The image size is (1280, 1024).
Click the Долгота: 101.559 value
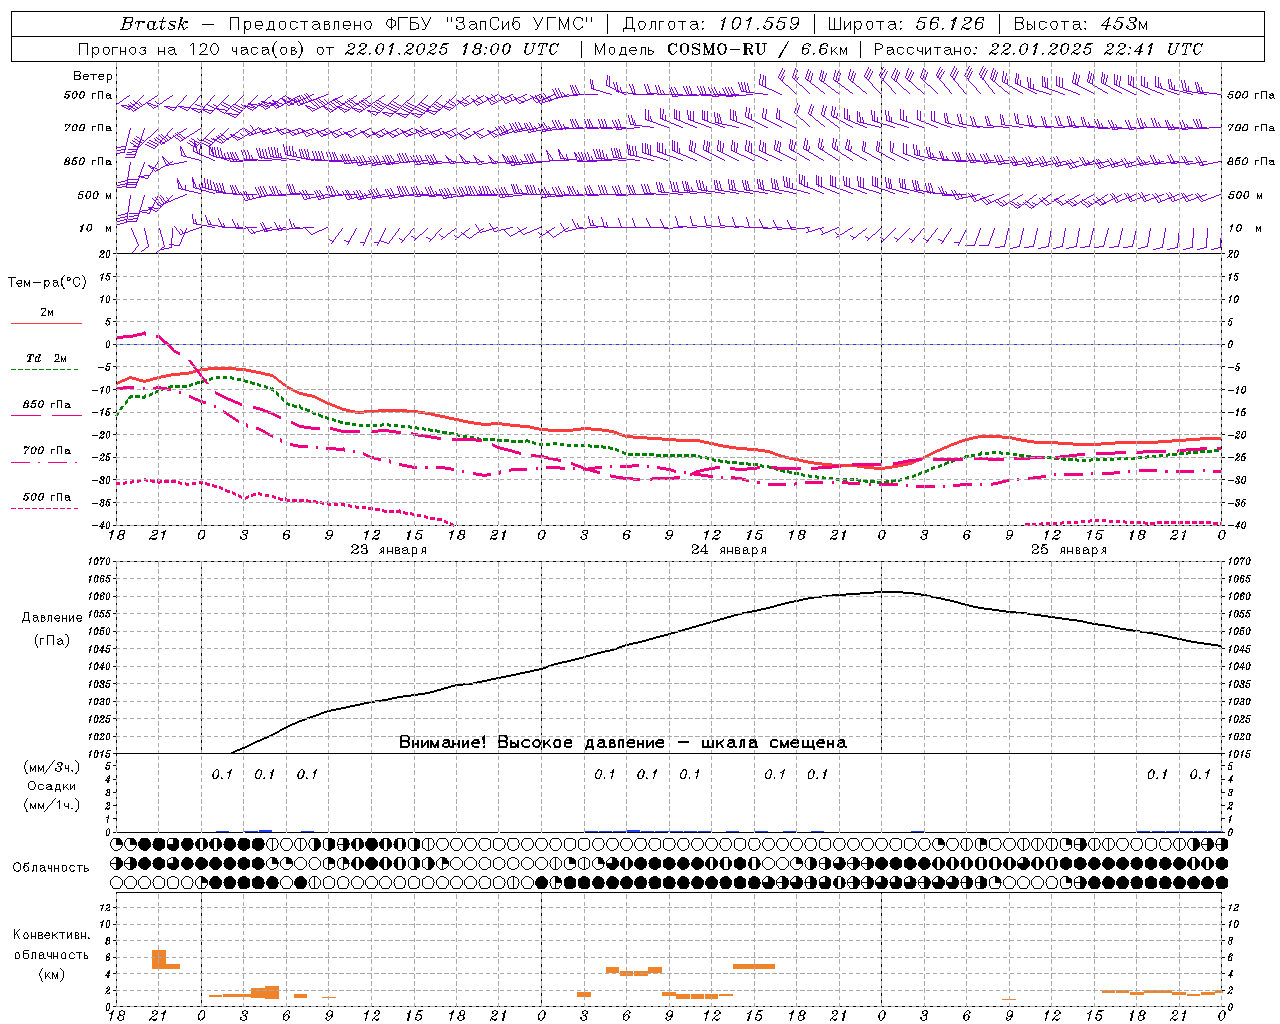711,24
